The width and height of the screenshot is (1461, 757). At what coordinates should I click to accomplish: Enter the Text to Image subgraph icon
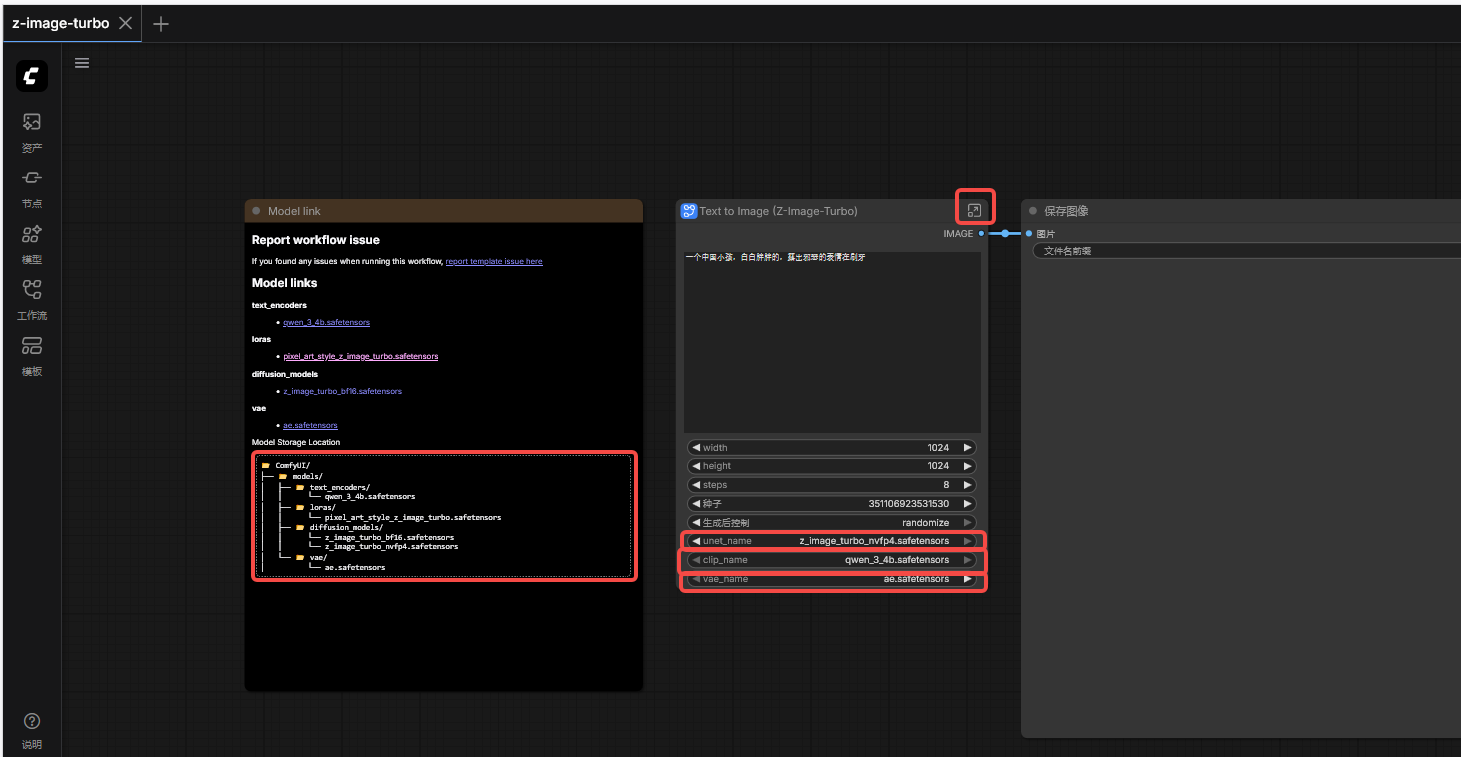(974, 210)
